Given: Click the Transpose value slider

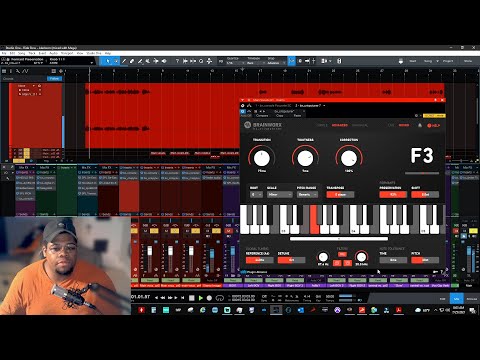Looking at the screenshot, I should tap(340, 194).
